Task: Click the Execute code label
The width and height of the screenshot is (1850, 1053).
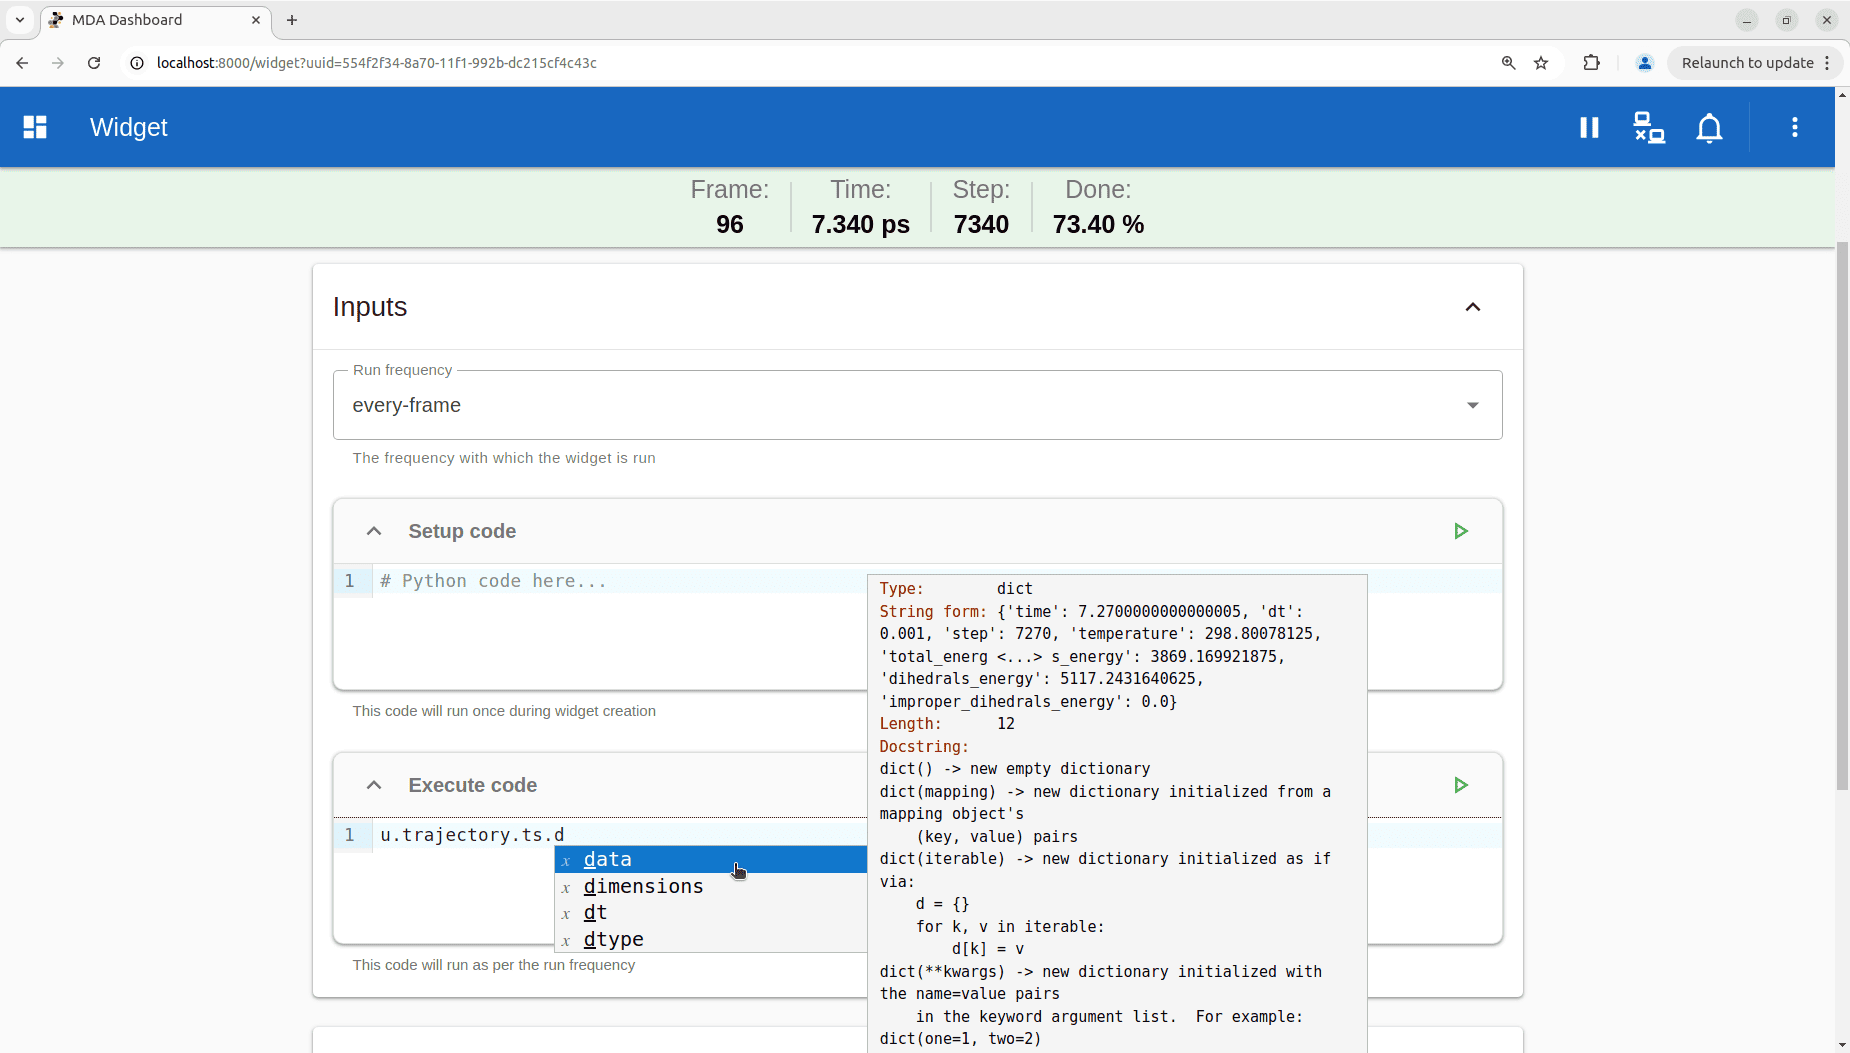Action: point(473,785)
